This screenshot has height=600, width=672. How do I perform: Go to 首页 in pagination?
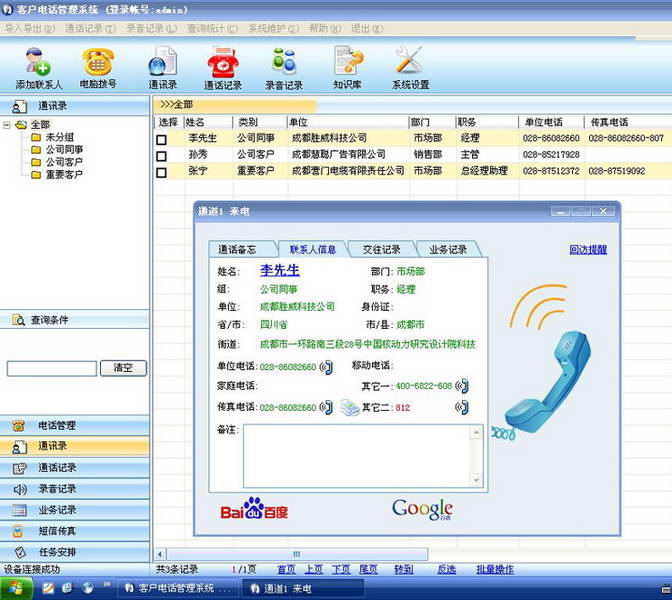[287, 570]
